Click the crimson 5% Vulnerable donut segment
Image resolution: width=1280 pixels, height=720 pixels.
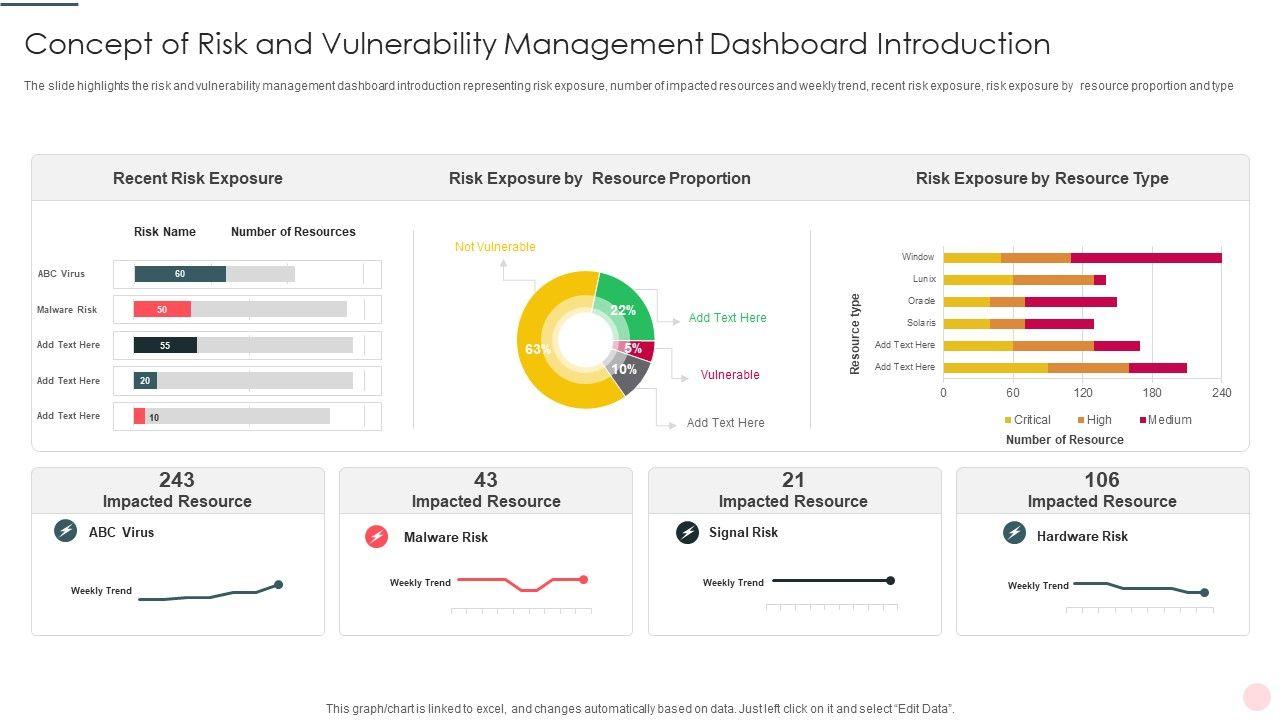[x=641, y=350]
